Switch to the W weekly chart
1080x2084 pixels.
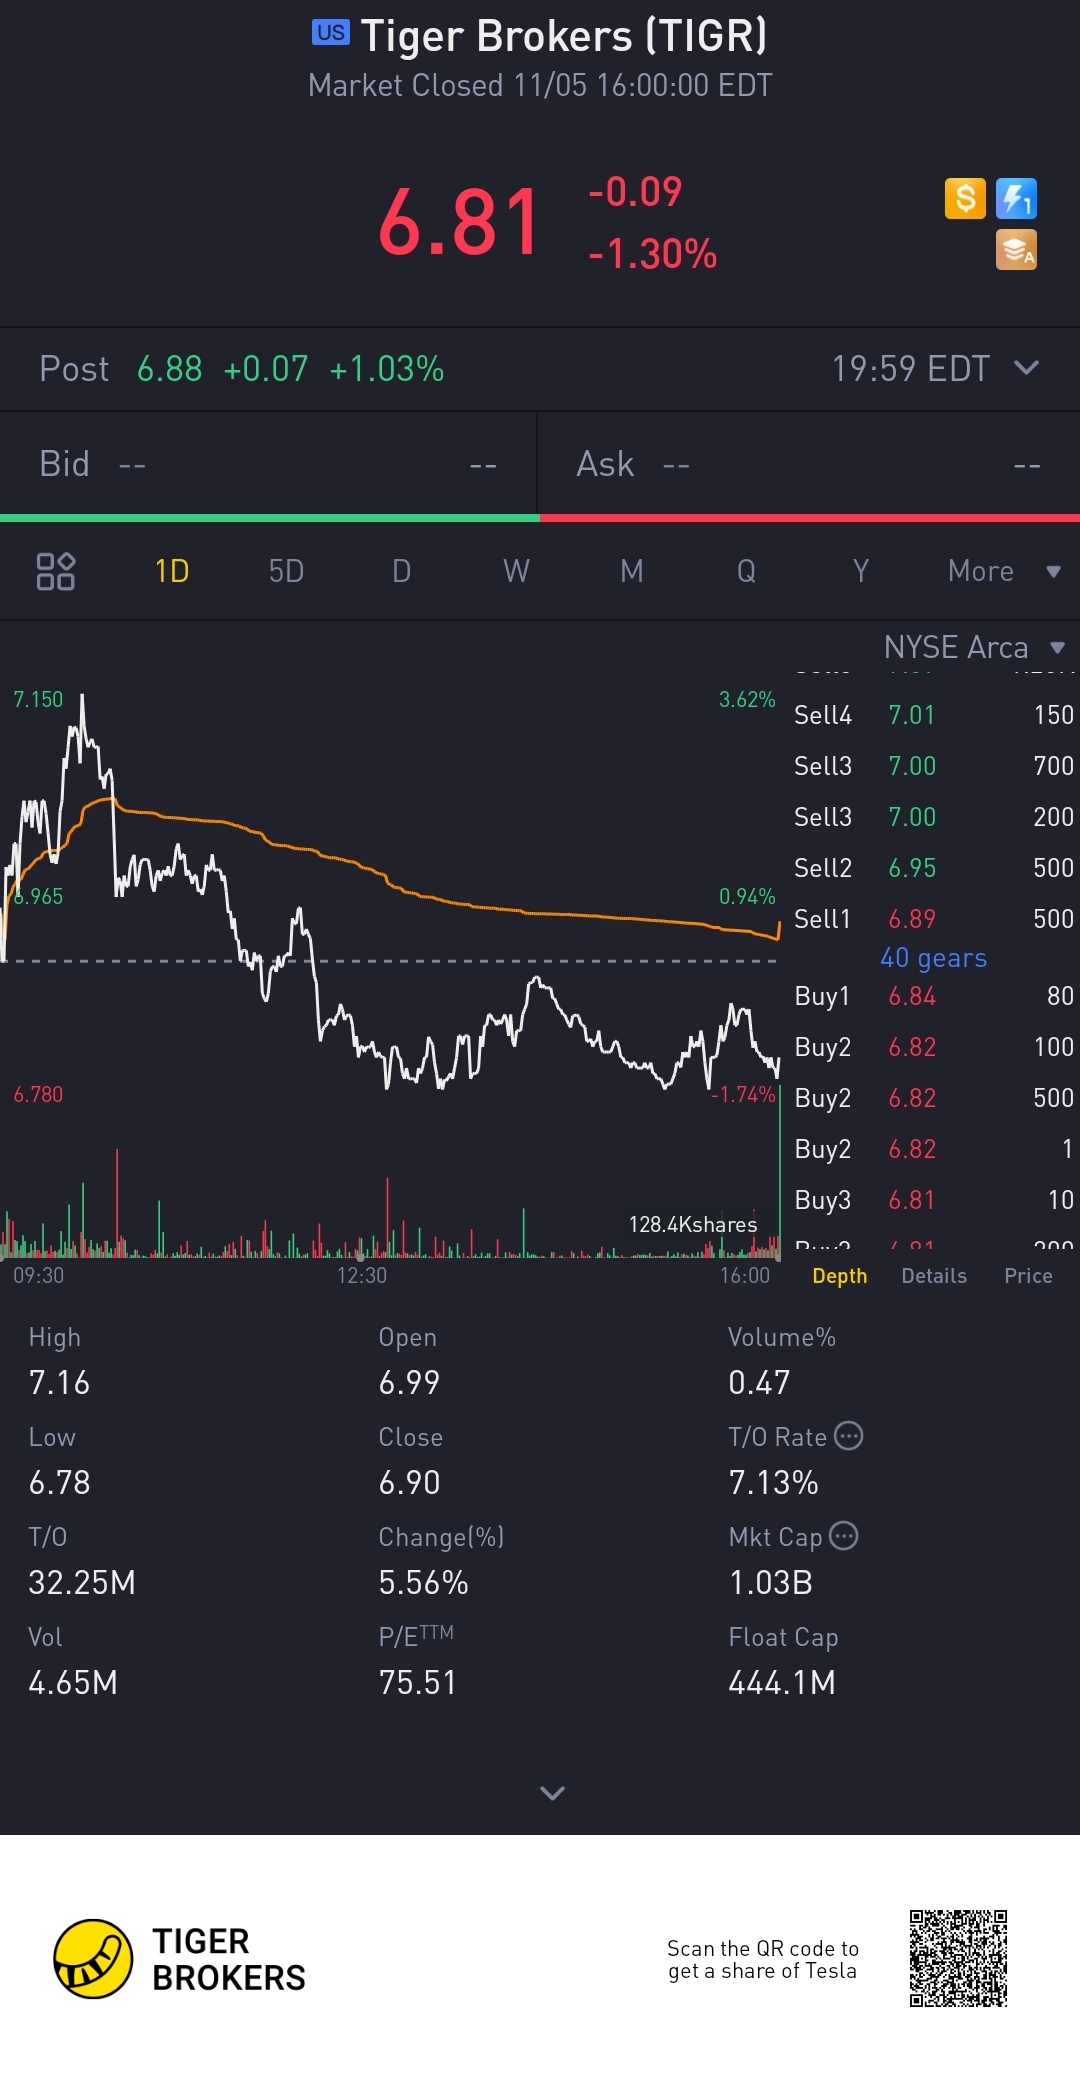[516, 571]
